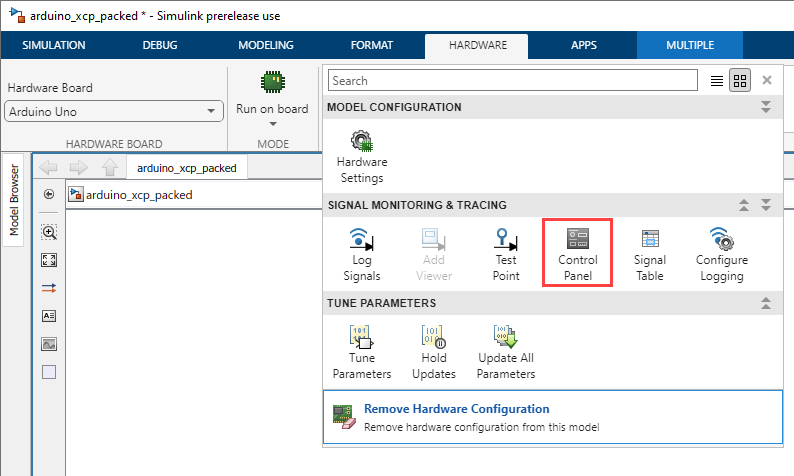Toggle Hold Updates
This screenshot has width=794, height=476.
point(434,352)
